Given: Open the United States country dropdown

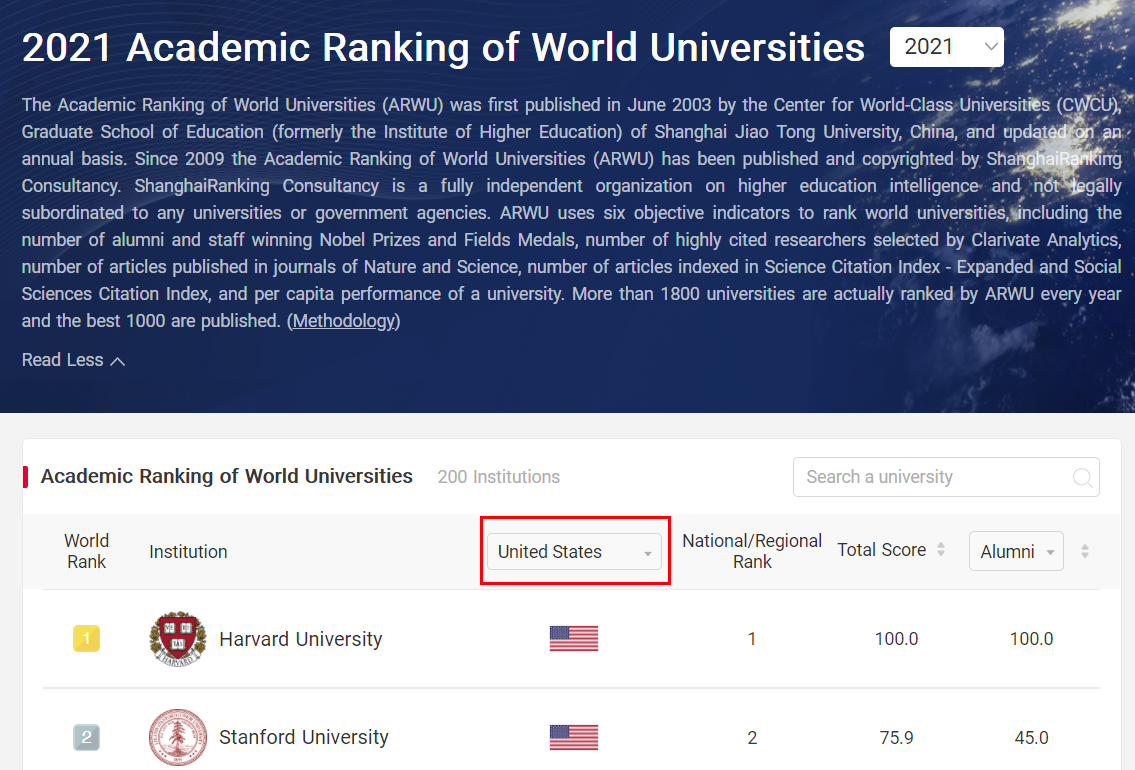Looking at the screenshot, I should (x=574, y=551).
